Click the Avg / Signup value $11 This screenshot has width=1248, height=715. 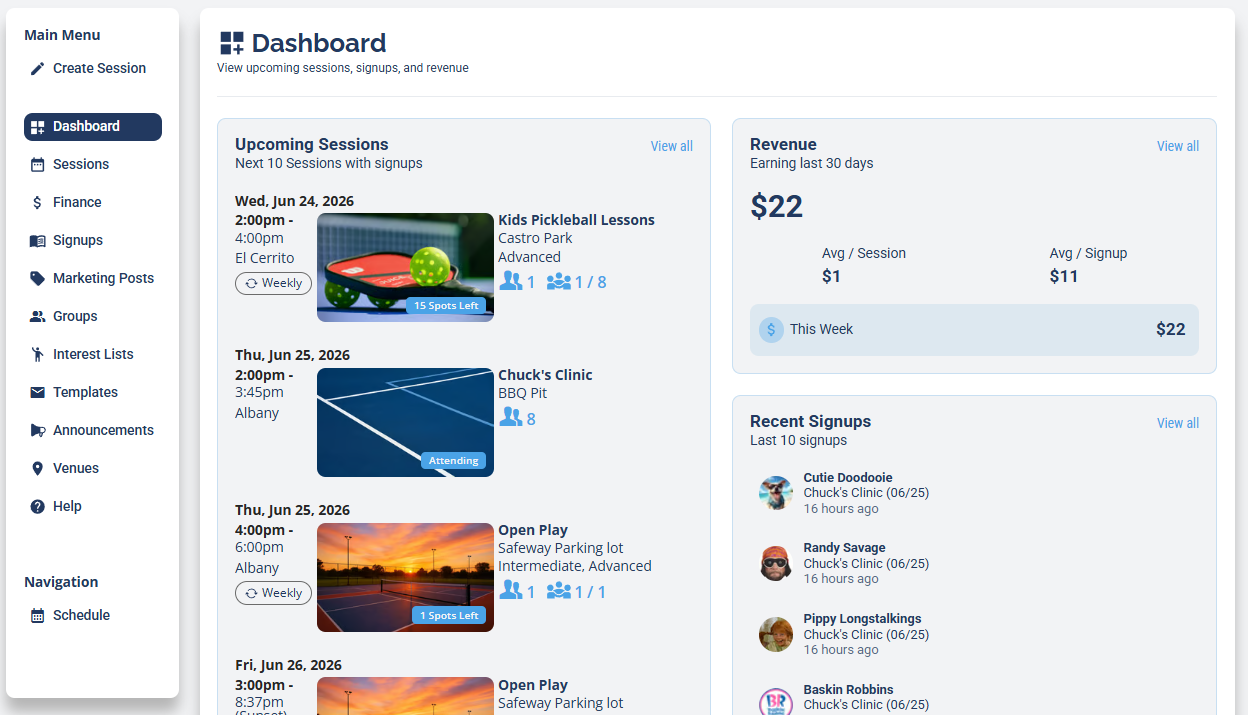point(1064,276)
